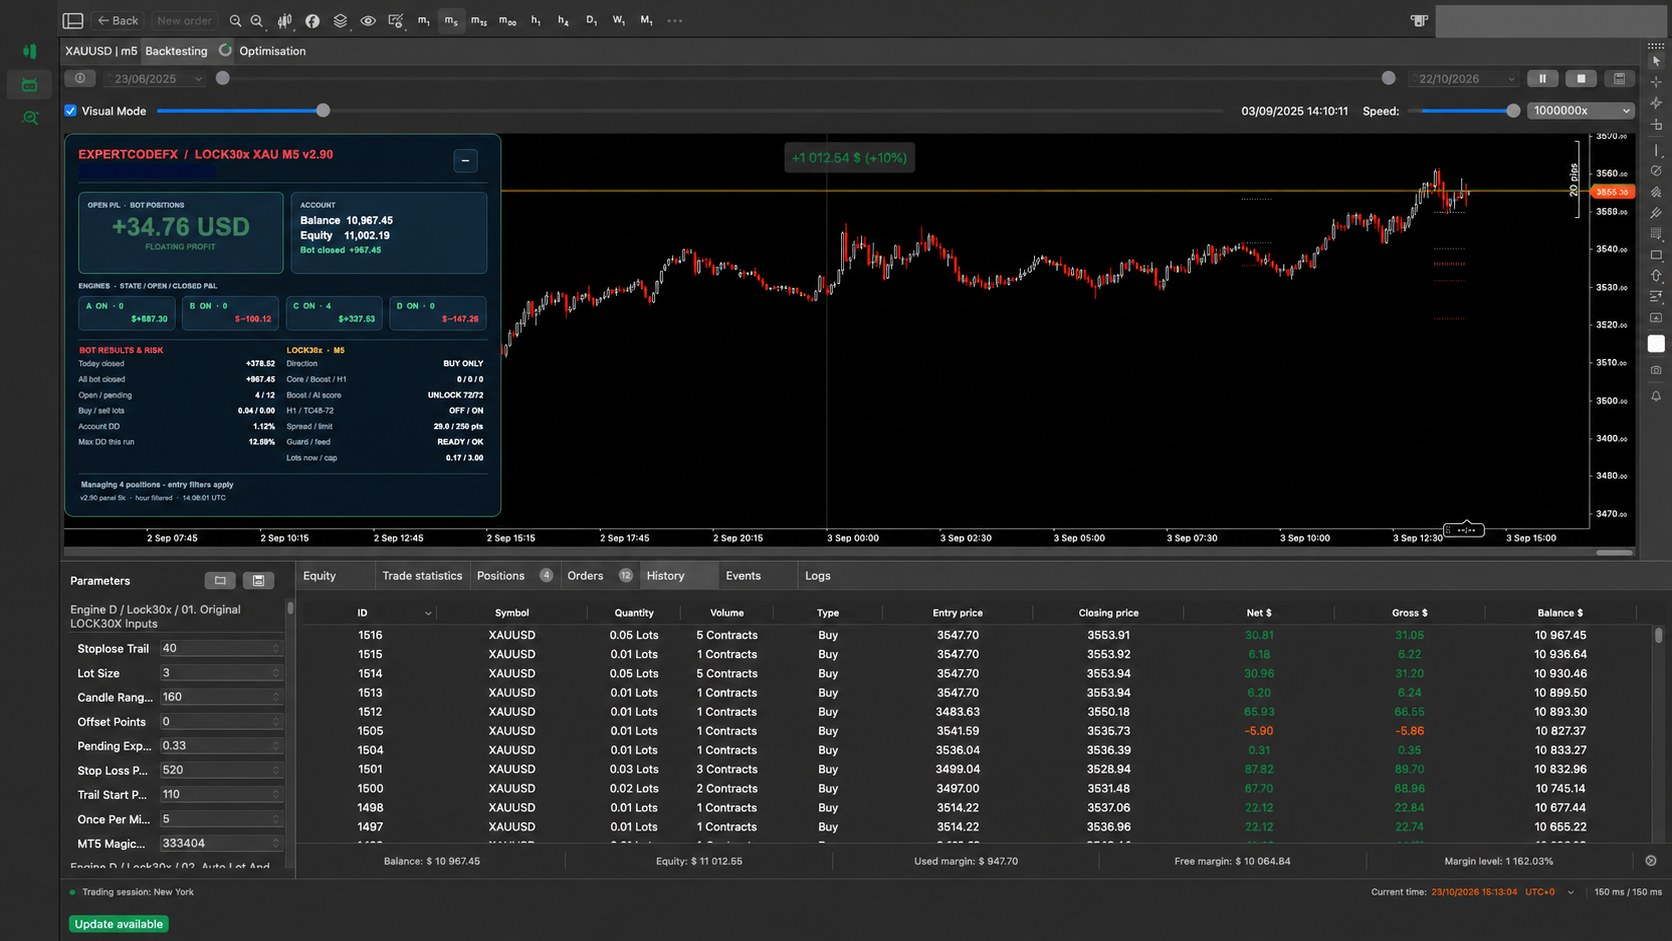Load parameters using the folder icon
Image resolution: width=1672 pixels, height=941 pixels.
(x=220, y=581)
